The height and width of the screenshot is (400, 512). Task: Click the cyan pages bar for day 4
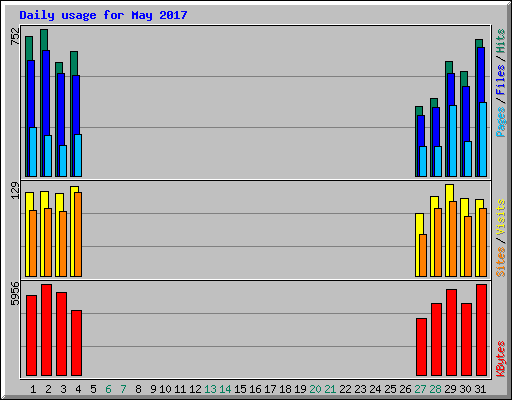click(78, 156)
